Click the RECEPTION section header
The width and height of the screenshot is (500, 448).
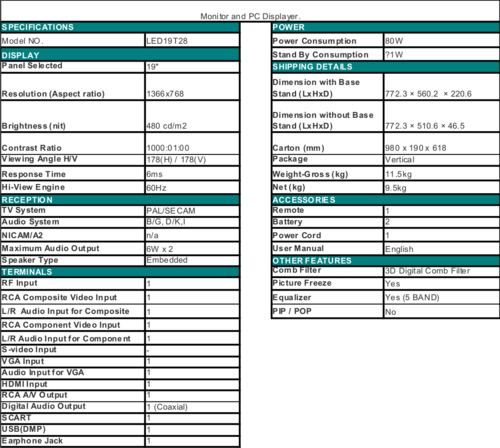[120, 200]
